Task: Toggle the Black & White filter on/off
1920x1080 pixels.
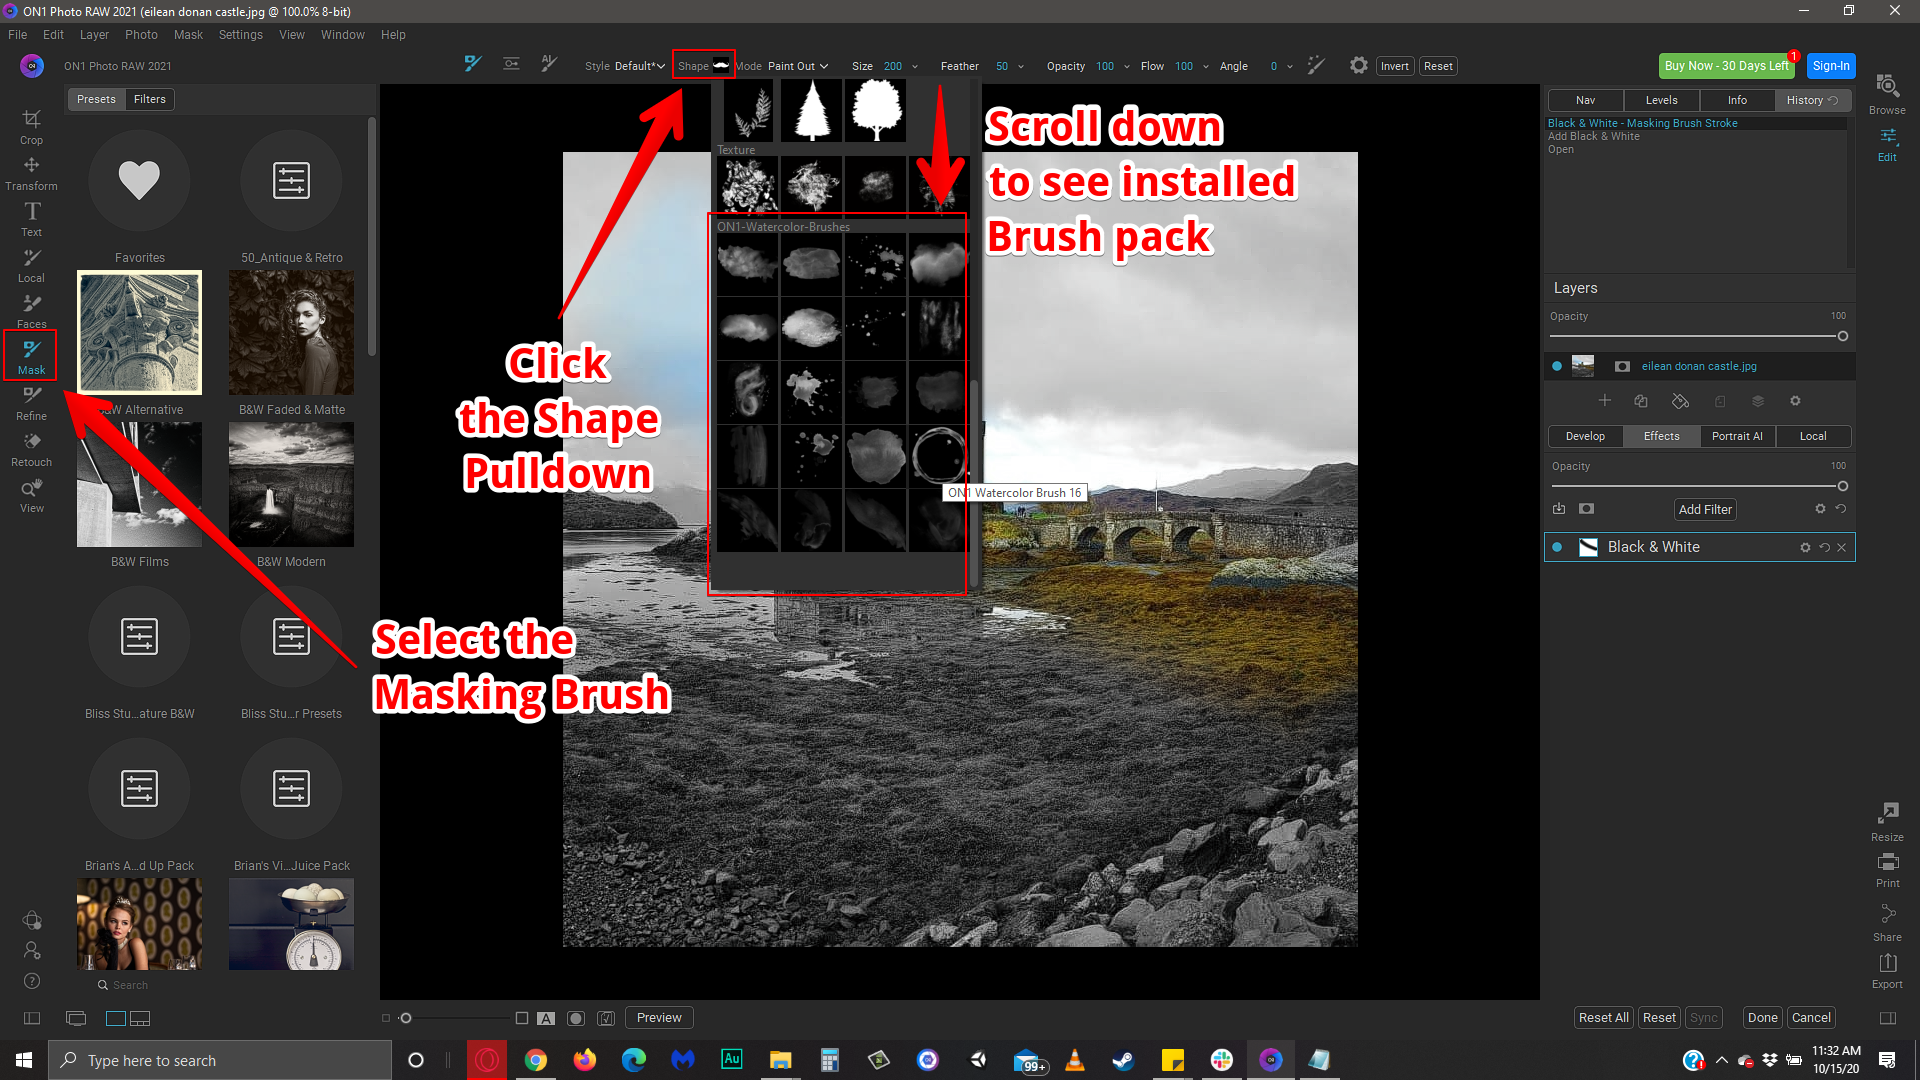Action: coord(1557,547)
